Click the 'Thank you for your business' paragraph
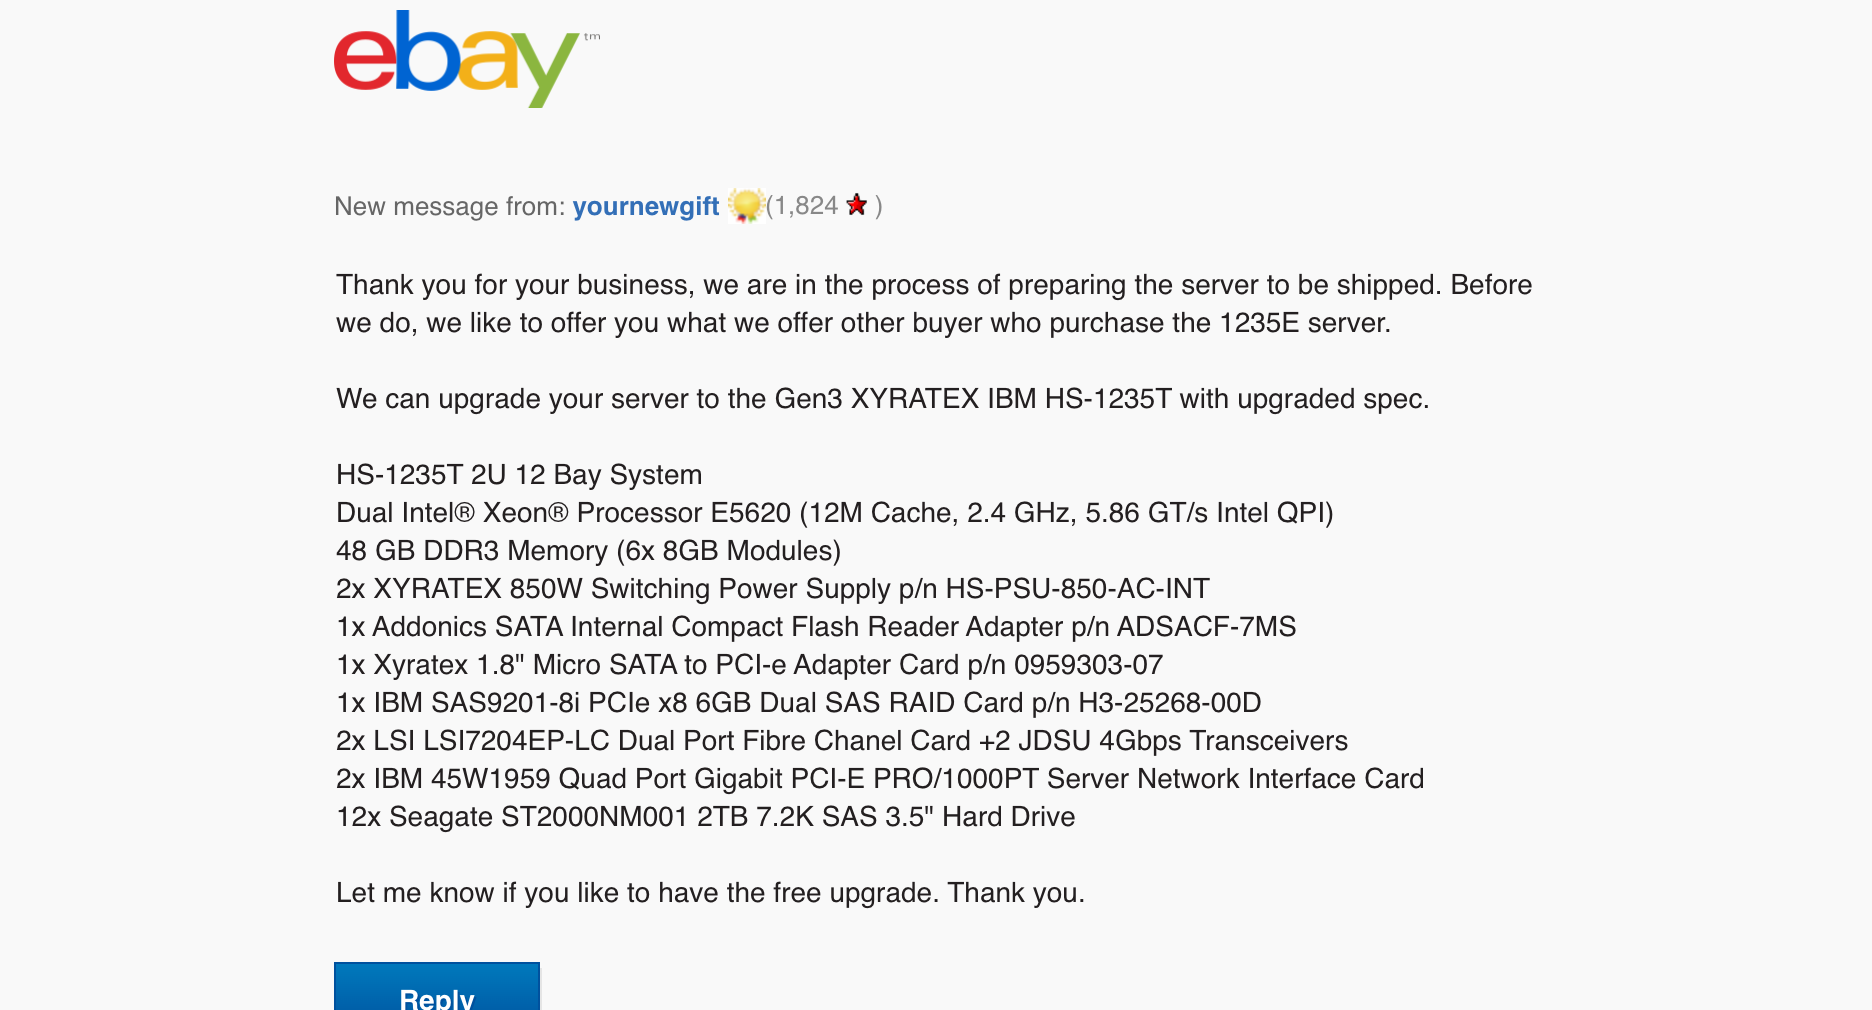This screenshot has width=1872, height=1010. pyautogui.click(x=934, y=304)
